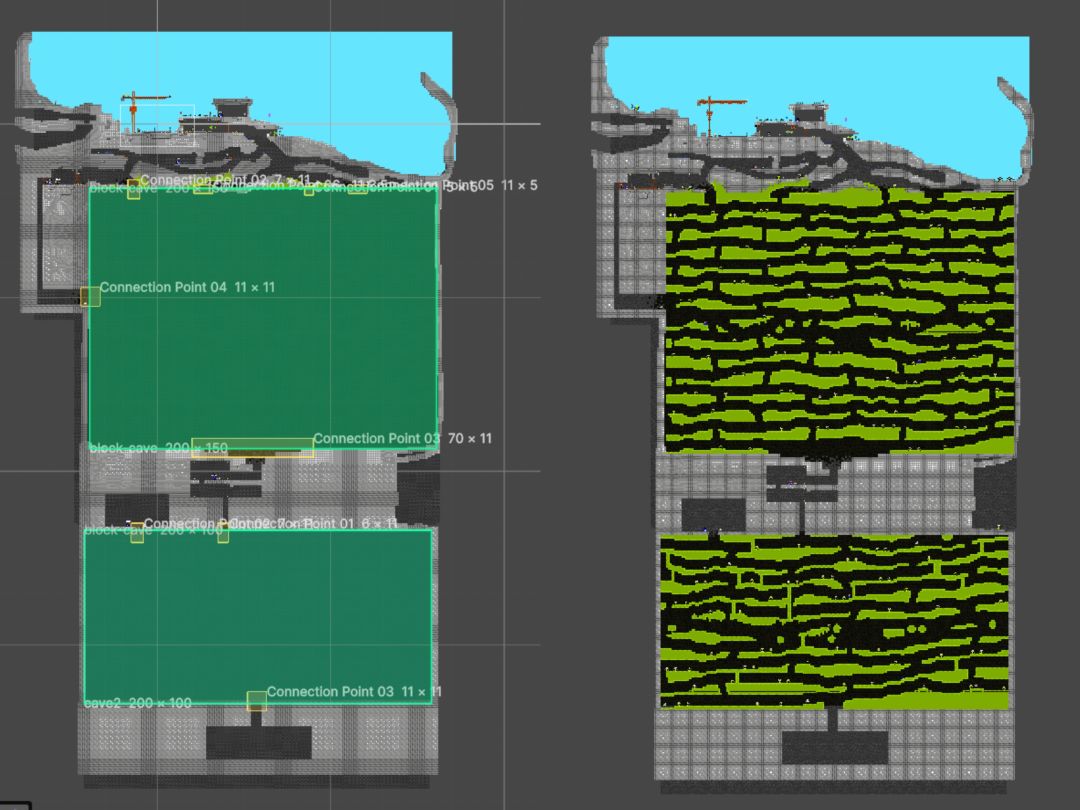Select Connection Point 01 marker on lower cave
The width and height of the screenshot is (1080, 810).
pos(223,533)
